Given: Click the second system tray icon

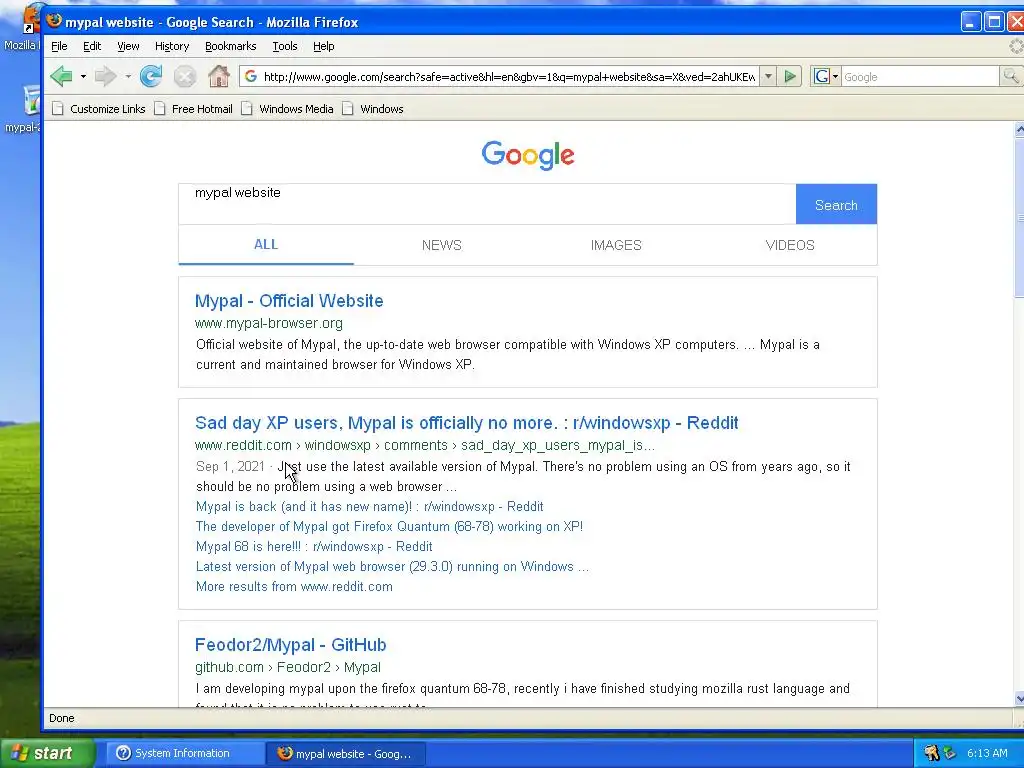Looking at the screenshot, I should pyautogui.click(x=950, y=753).
